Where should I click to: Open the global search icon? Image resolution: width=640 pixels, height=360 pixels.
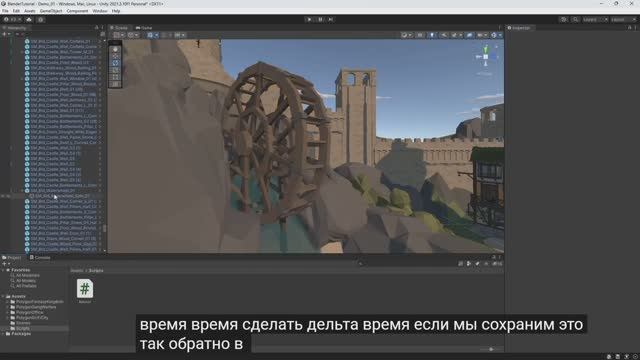(575, 19)
